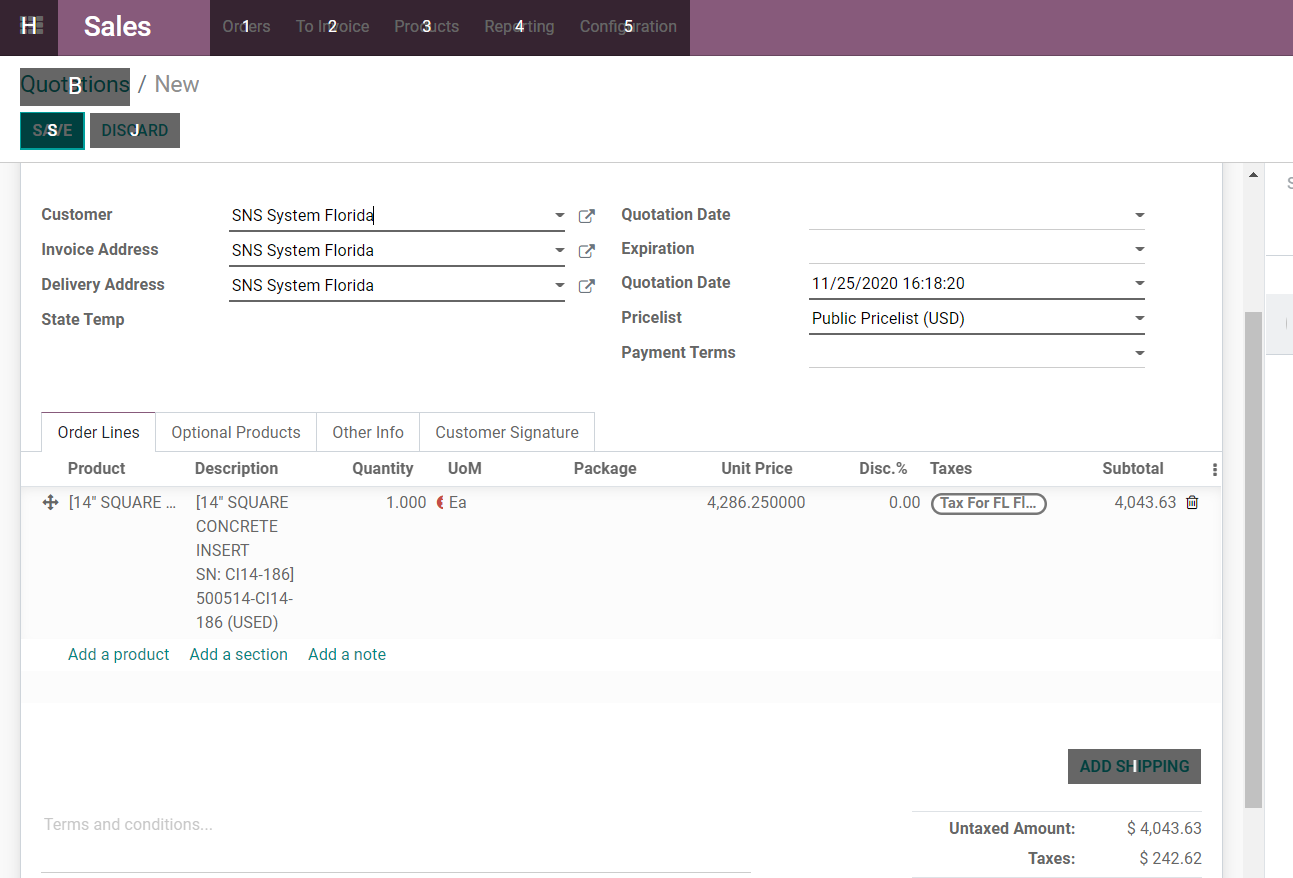Open Customer external link icon
The height and width of the screenshot is (878, 1293).
[x=587, y=216]
